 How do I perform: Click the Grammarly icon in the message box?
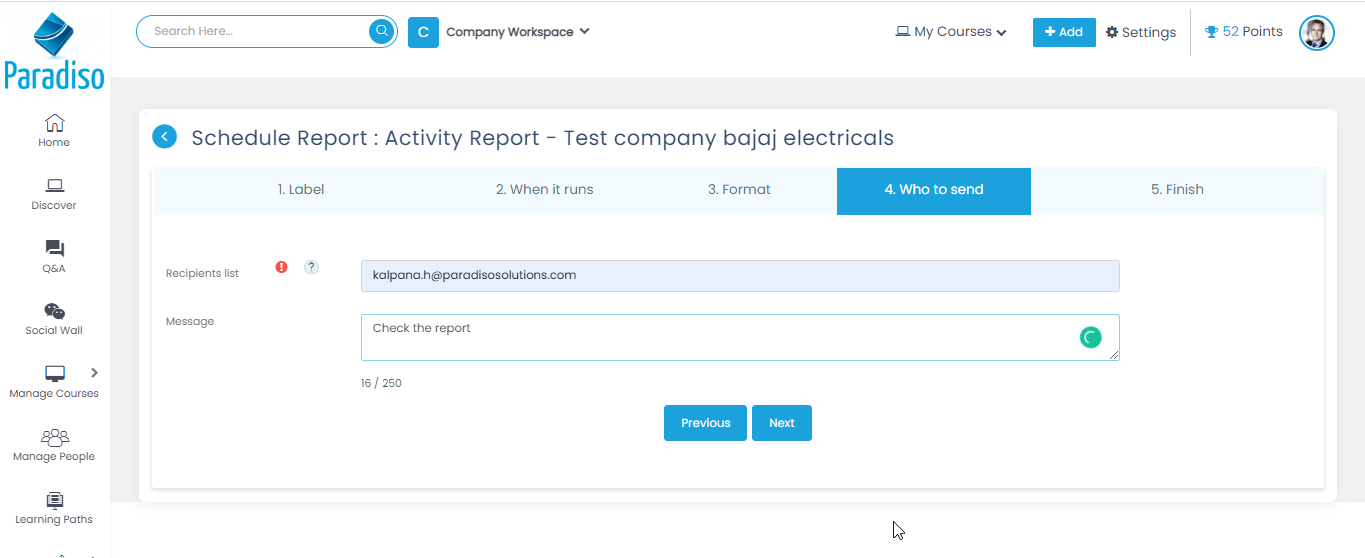click(1090, 338)
